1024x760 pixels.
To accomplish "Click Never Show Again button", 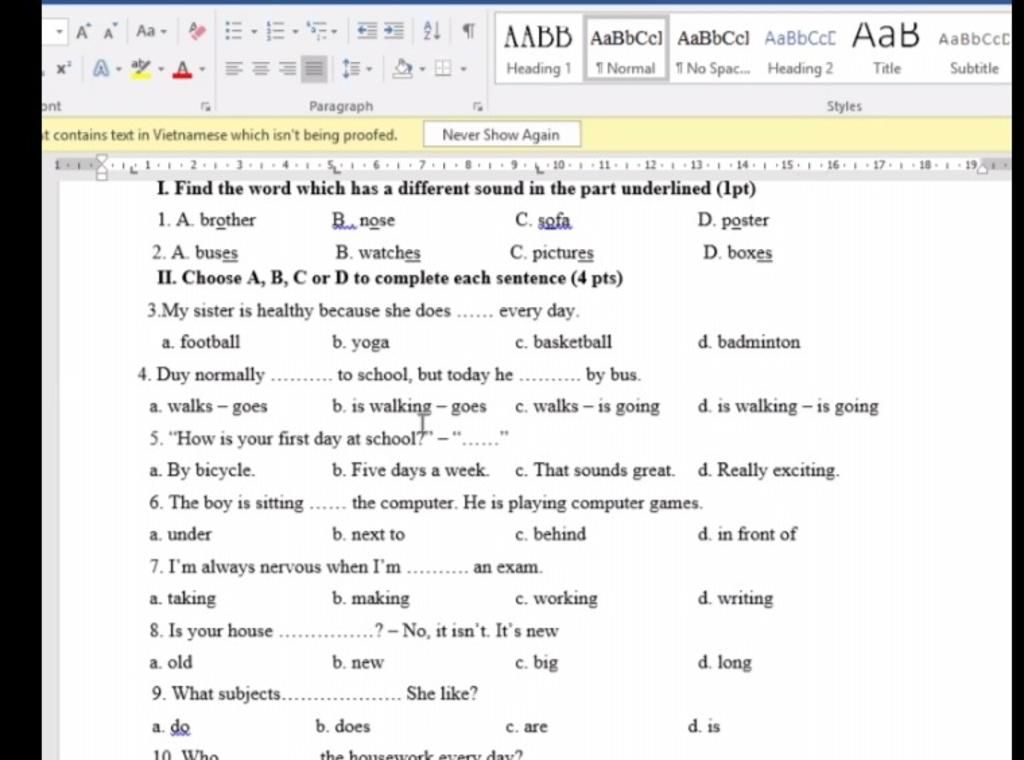I will coord(501,135).
